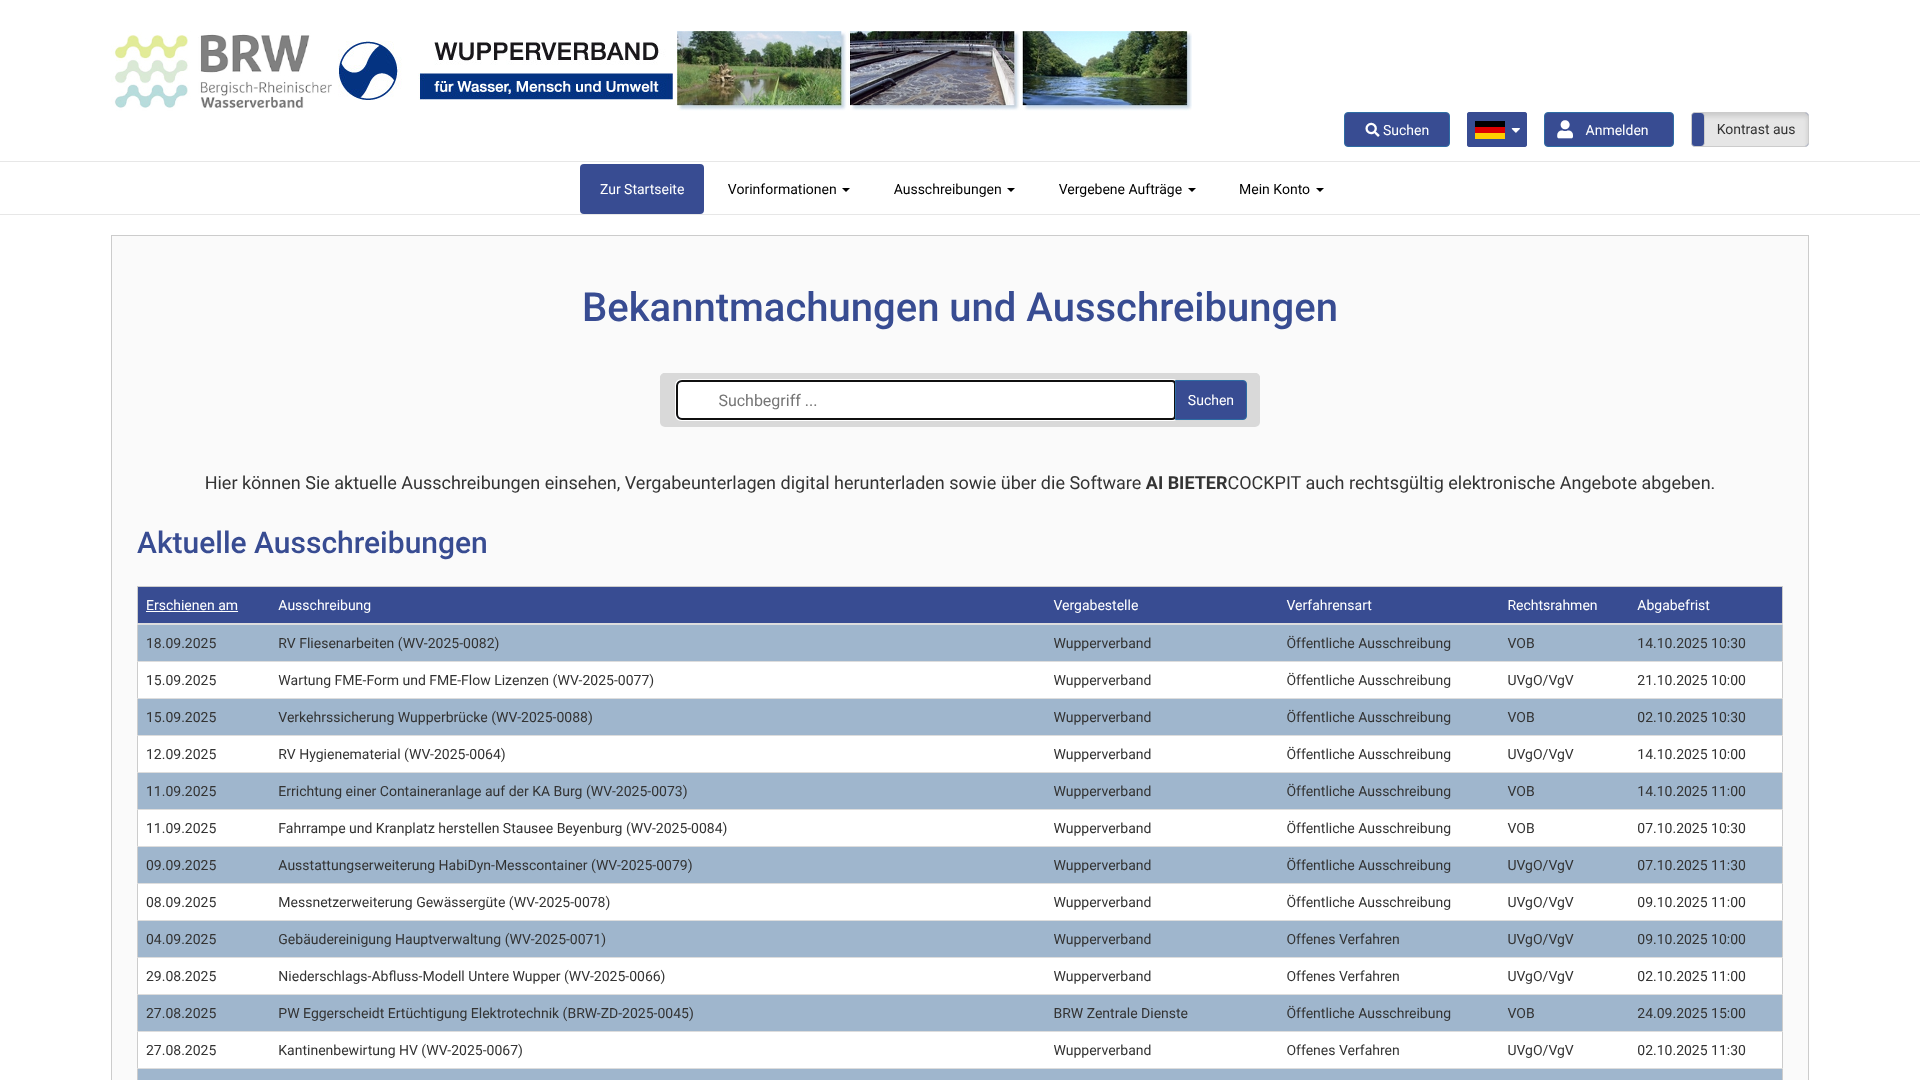
Task: Click the treatment plant basin photo
Action: pyautogui.click(x=932, y=68)
